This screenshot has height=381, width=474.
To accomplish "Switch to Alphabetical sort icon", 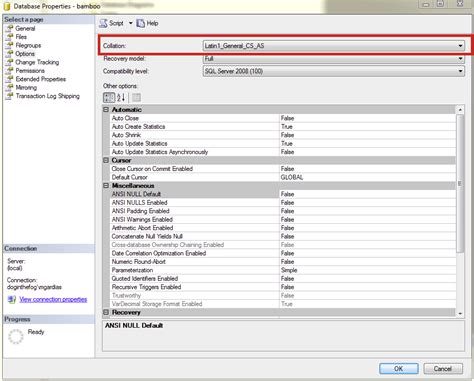I will (x=121, y=97).
